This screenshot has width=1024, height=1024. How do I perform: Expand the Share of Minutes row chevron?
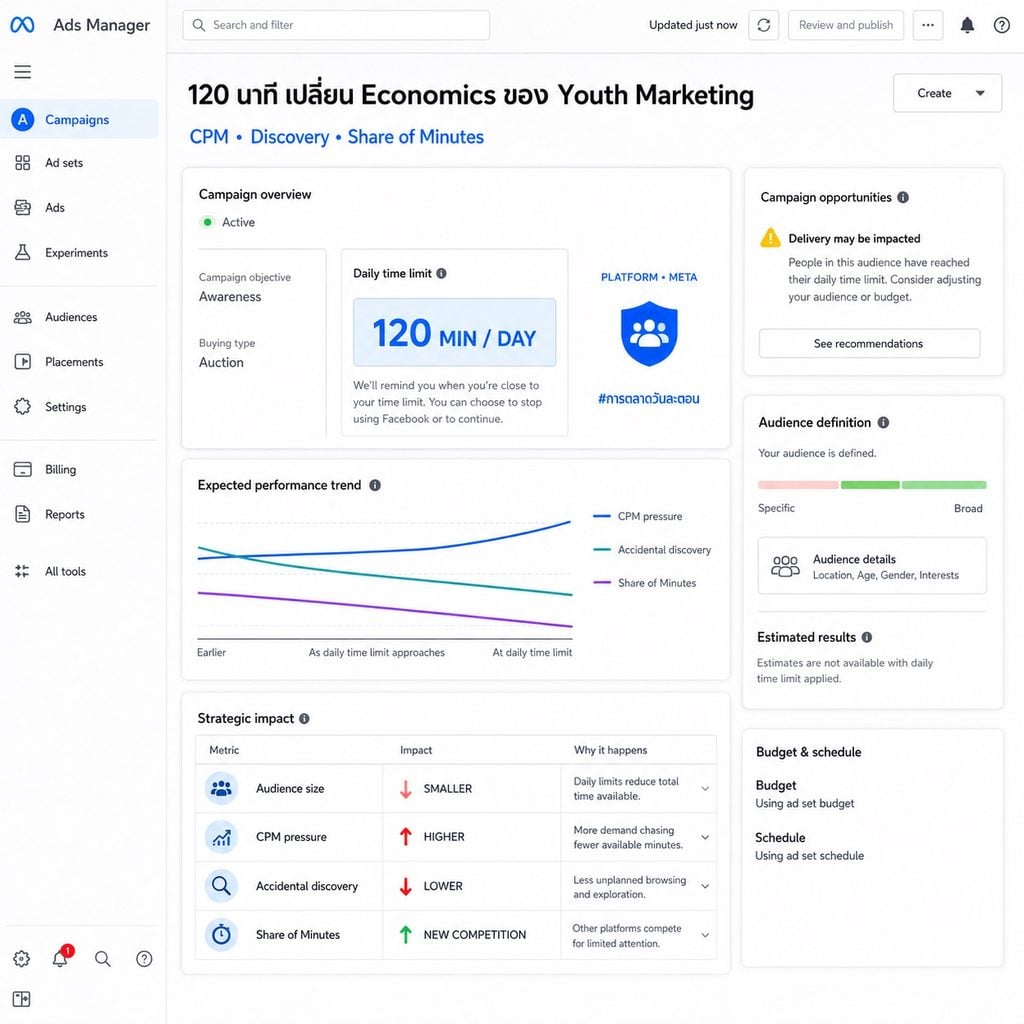(705, 935)
